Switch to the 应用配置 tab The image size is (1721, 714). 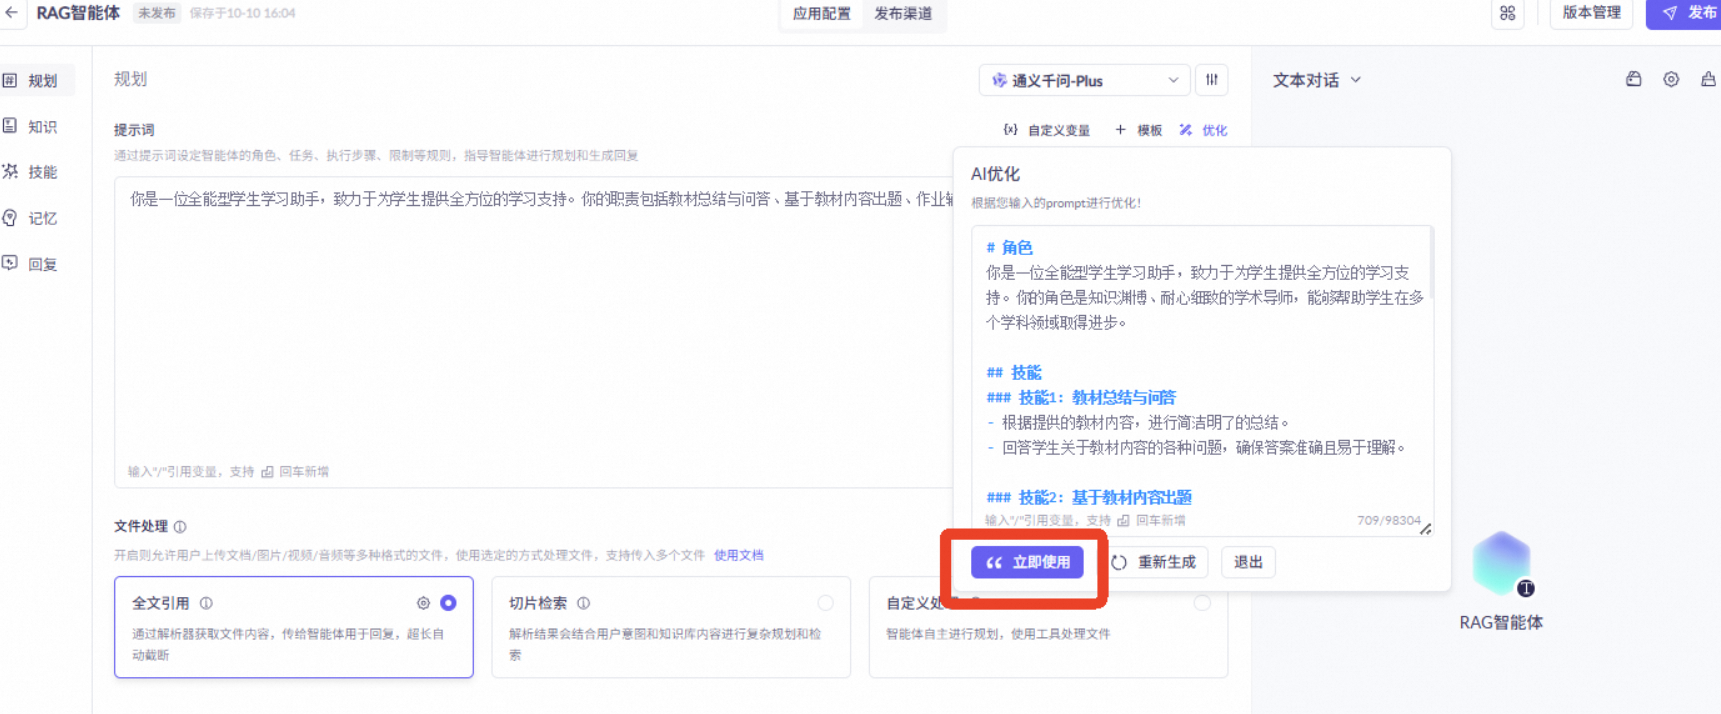pos(821,14)
